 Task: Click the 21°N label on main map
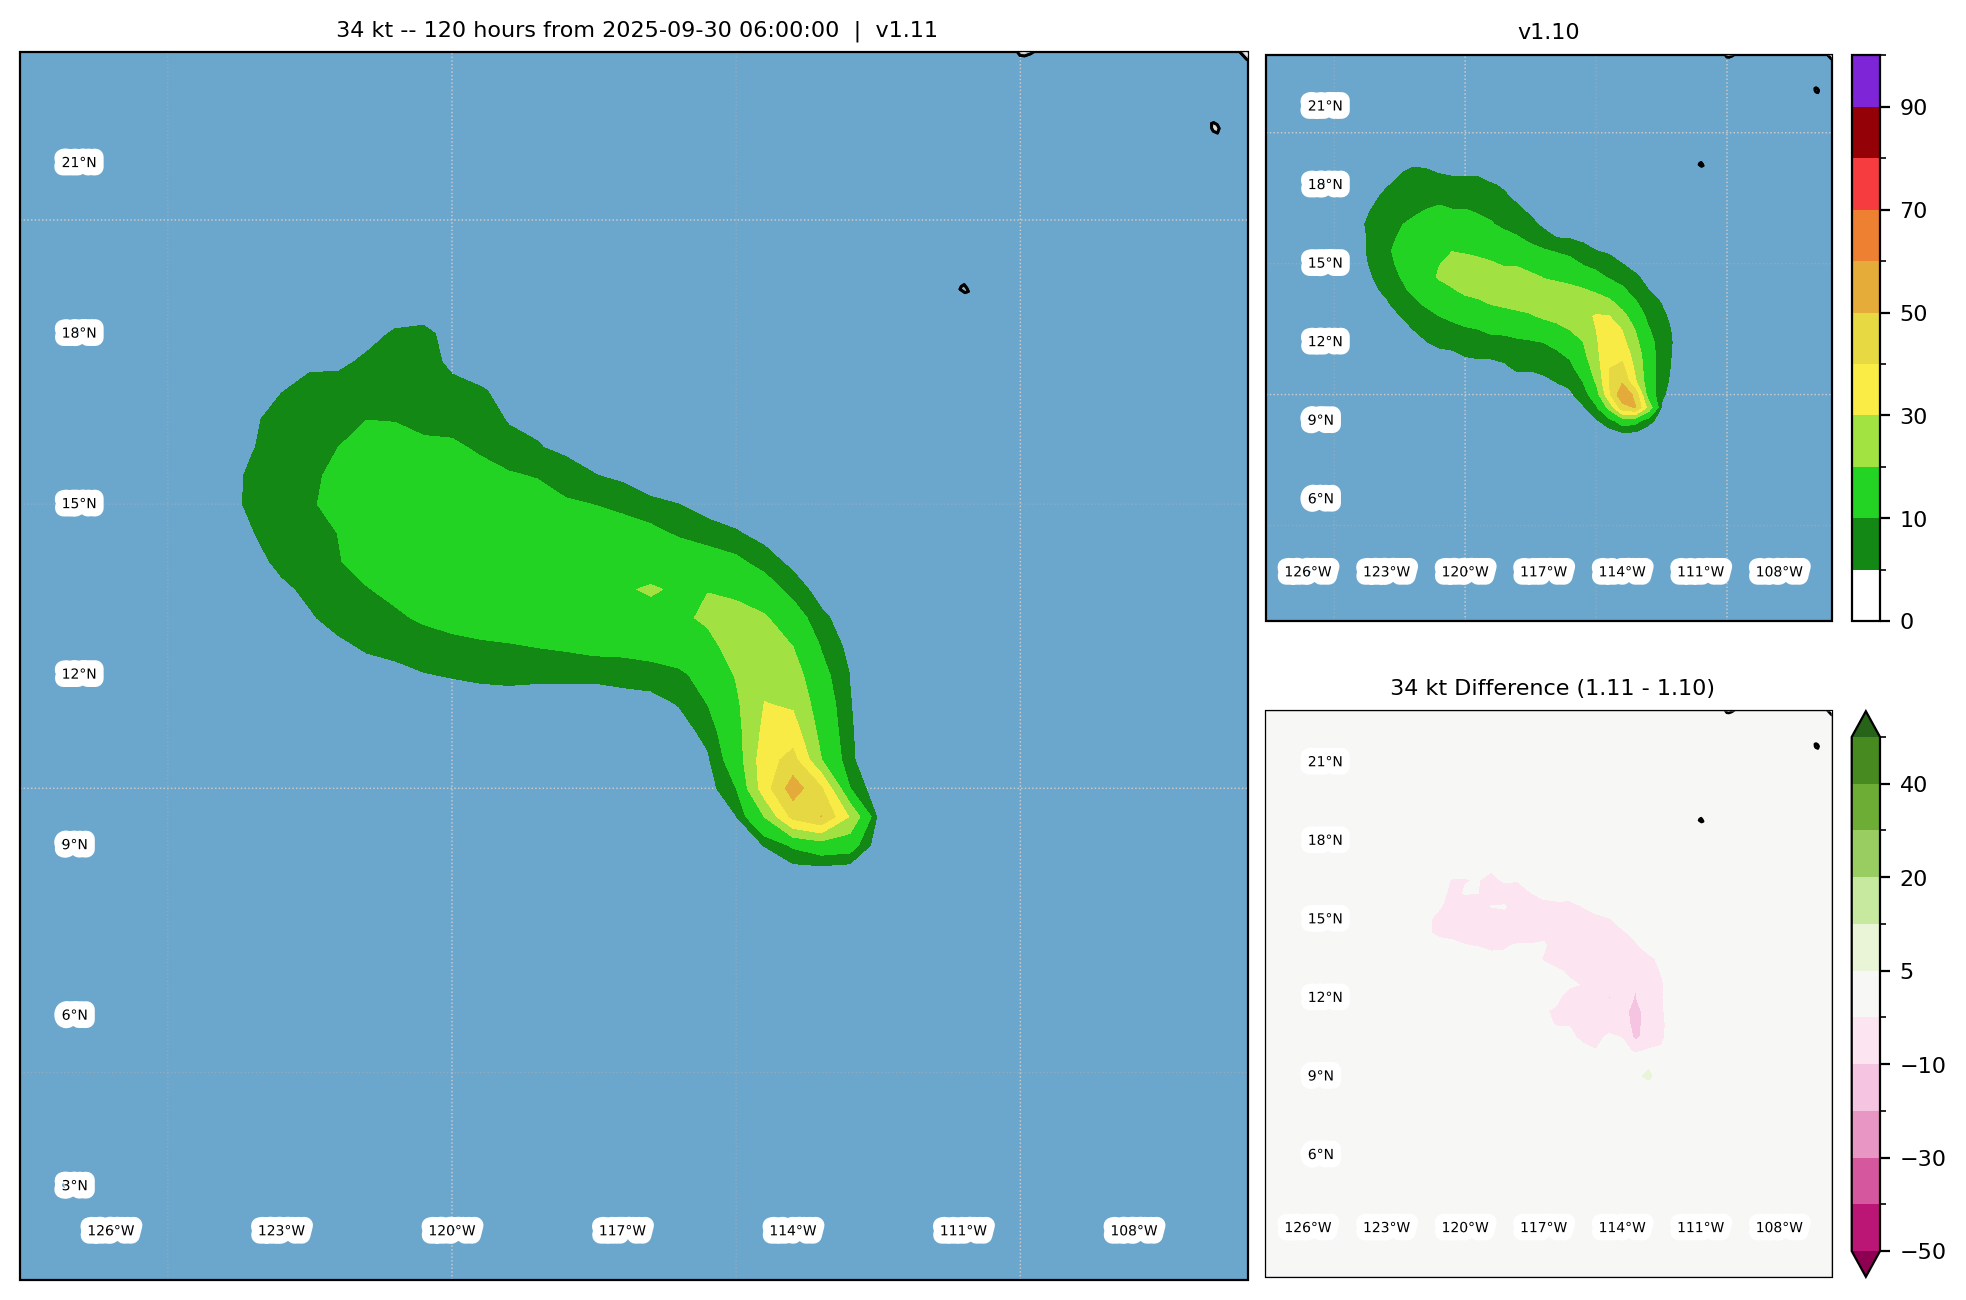point(79,162)
